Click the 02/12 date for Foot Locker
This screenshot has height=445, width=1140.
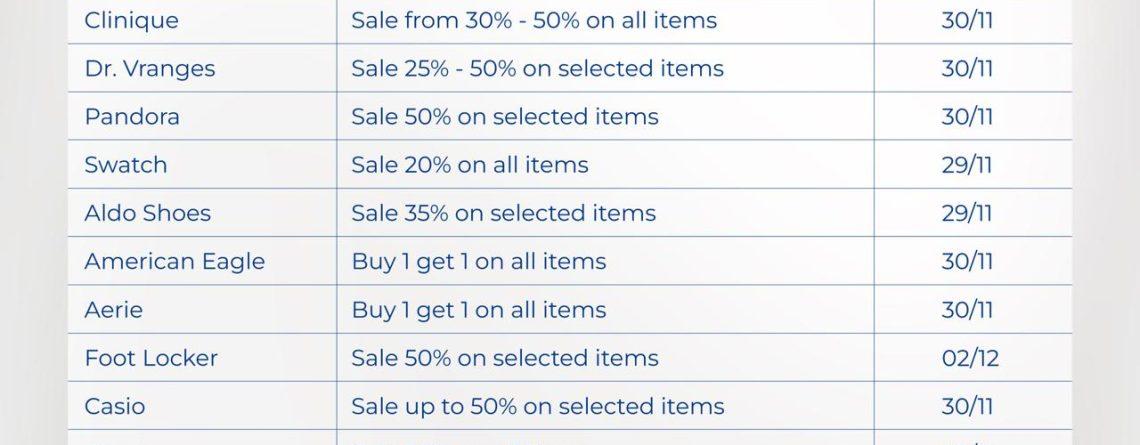pos(969,358)
